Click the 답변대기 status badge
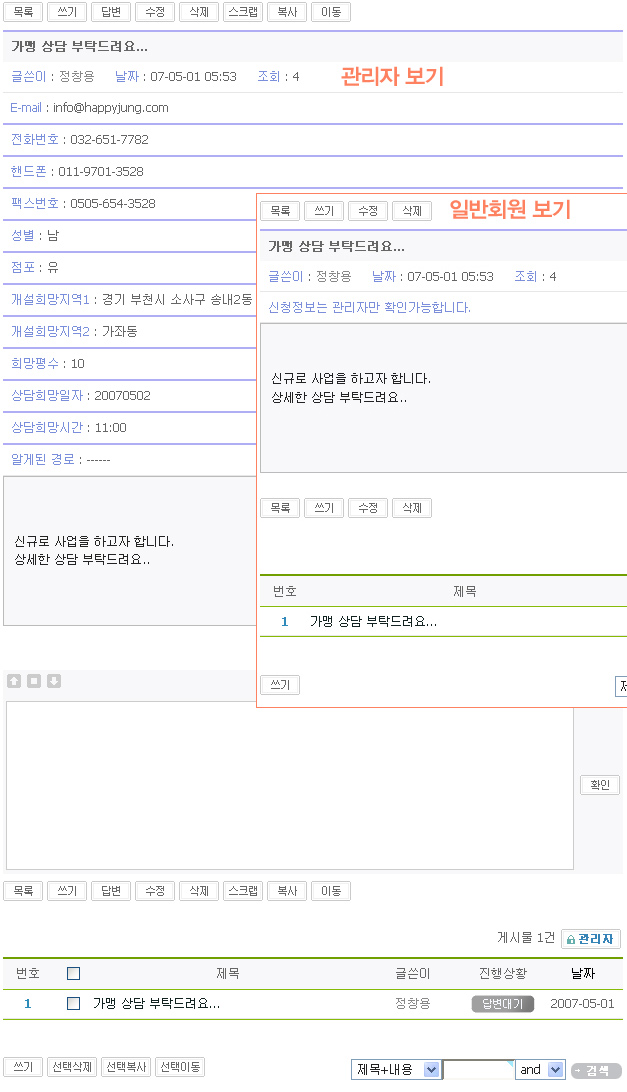This screenshot has height=1092, width=627. [x=503, y=1004]
